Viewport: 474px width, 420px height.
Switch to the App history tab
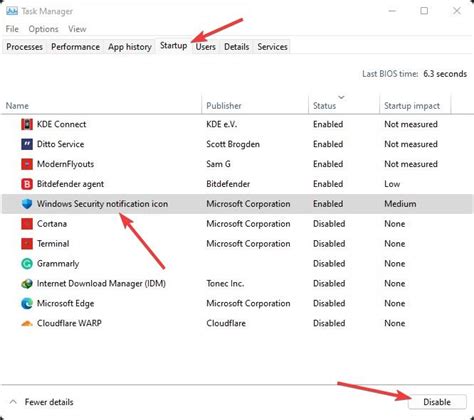point(130,47)
